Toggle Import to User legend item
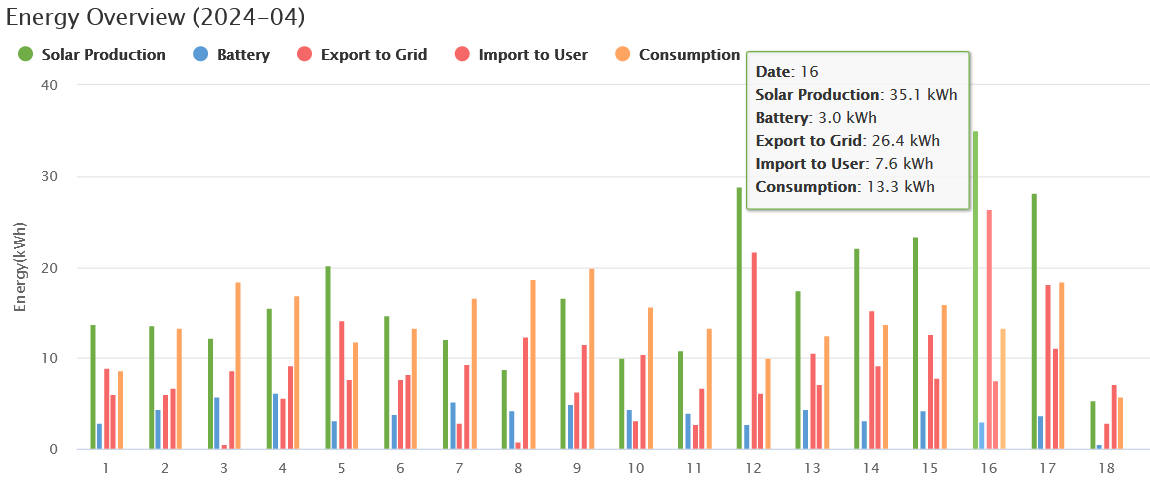Screen dimensions: 1150x483 pyautogui.click(x=532, y=55)
